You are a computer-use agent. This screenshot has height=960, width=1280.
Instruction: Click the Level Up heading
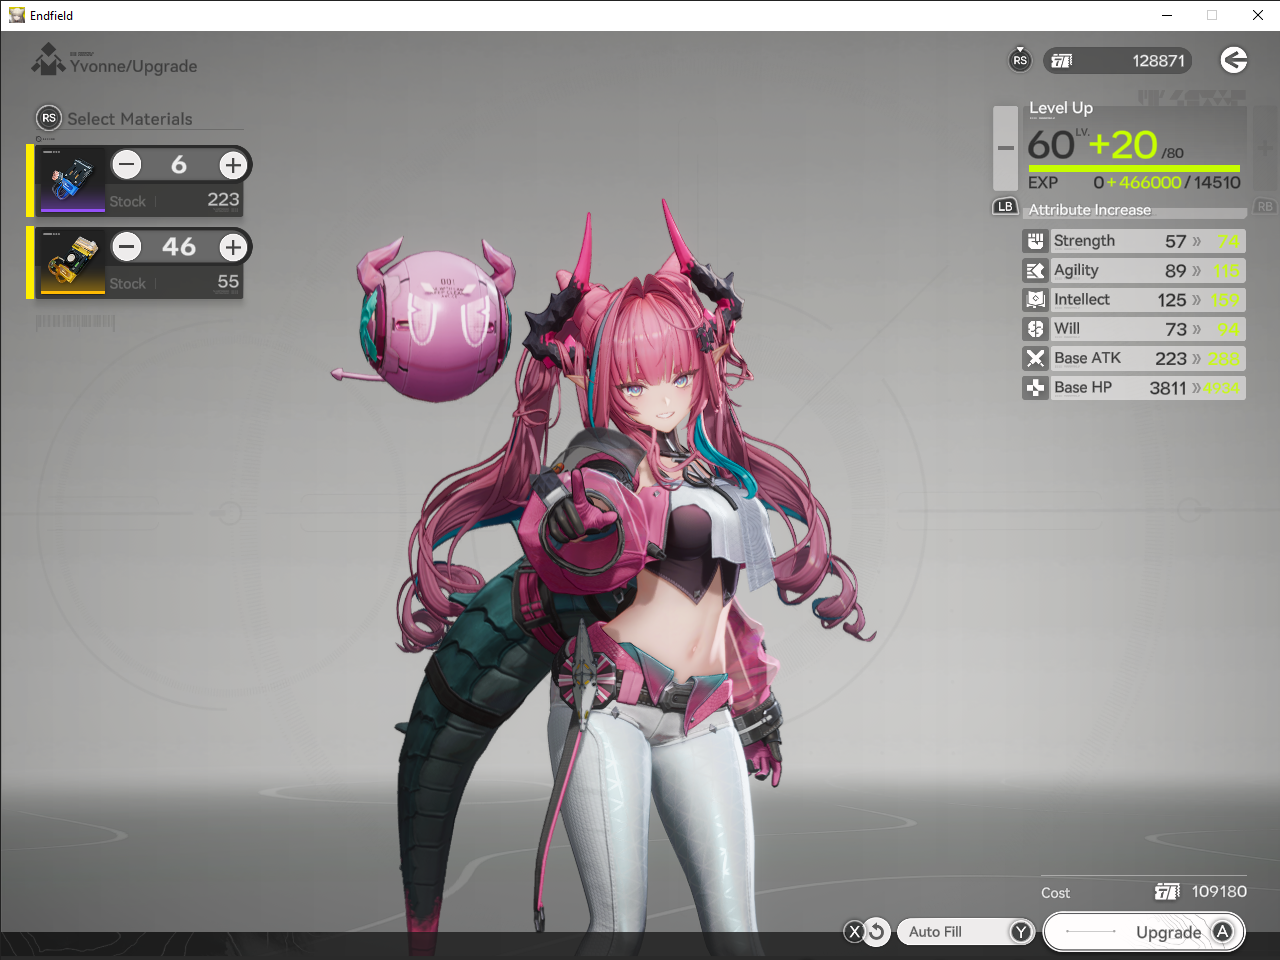[x=1061, y=108]
